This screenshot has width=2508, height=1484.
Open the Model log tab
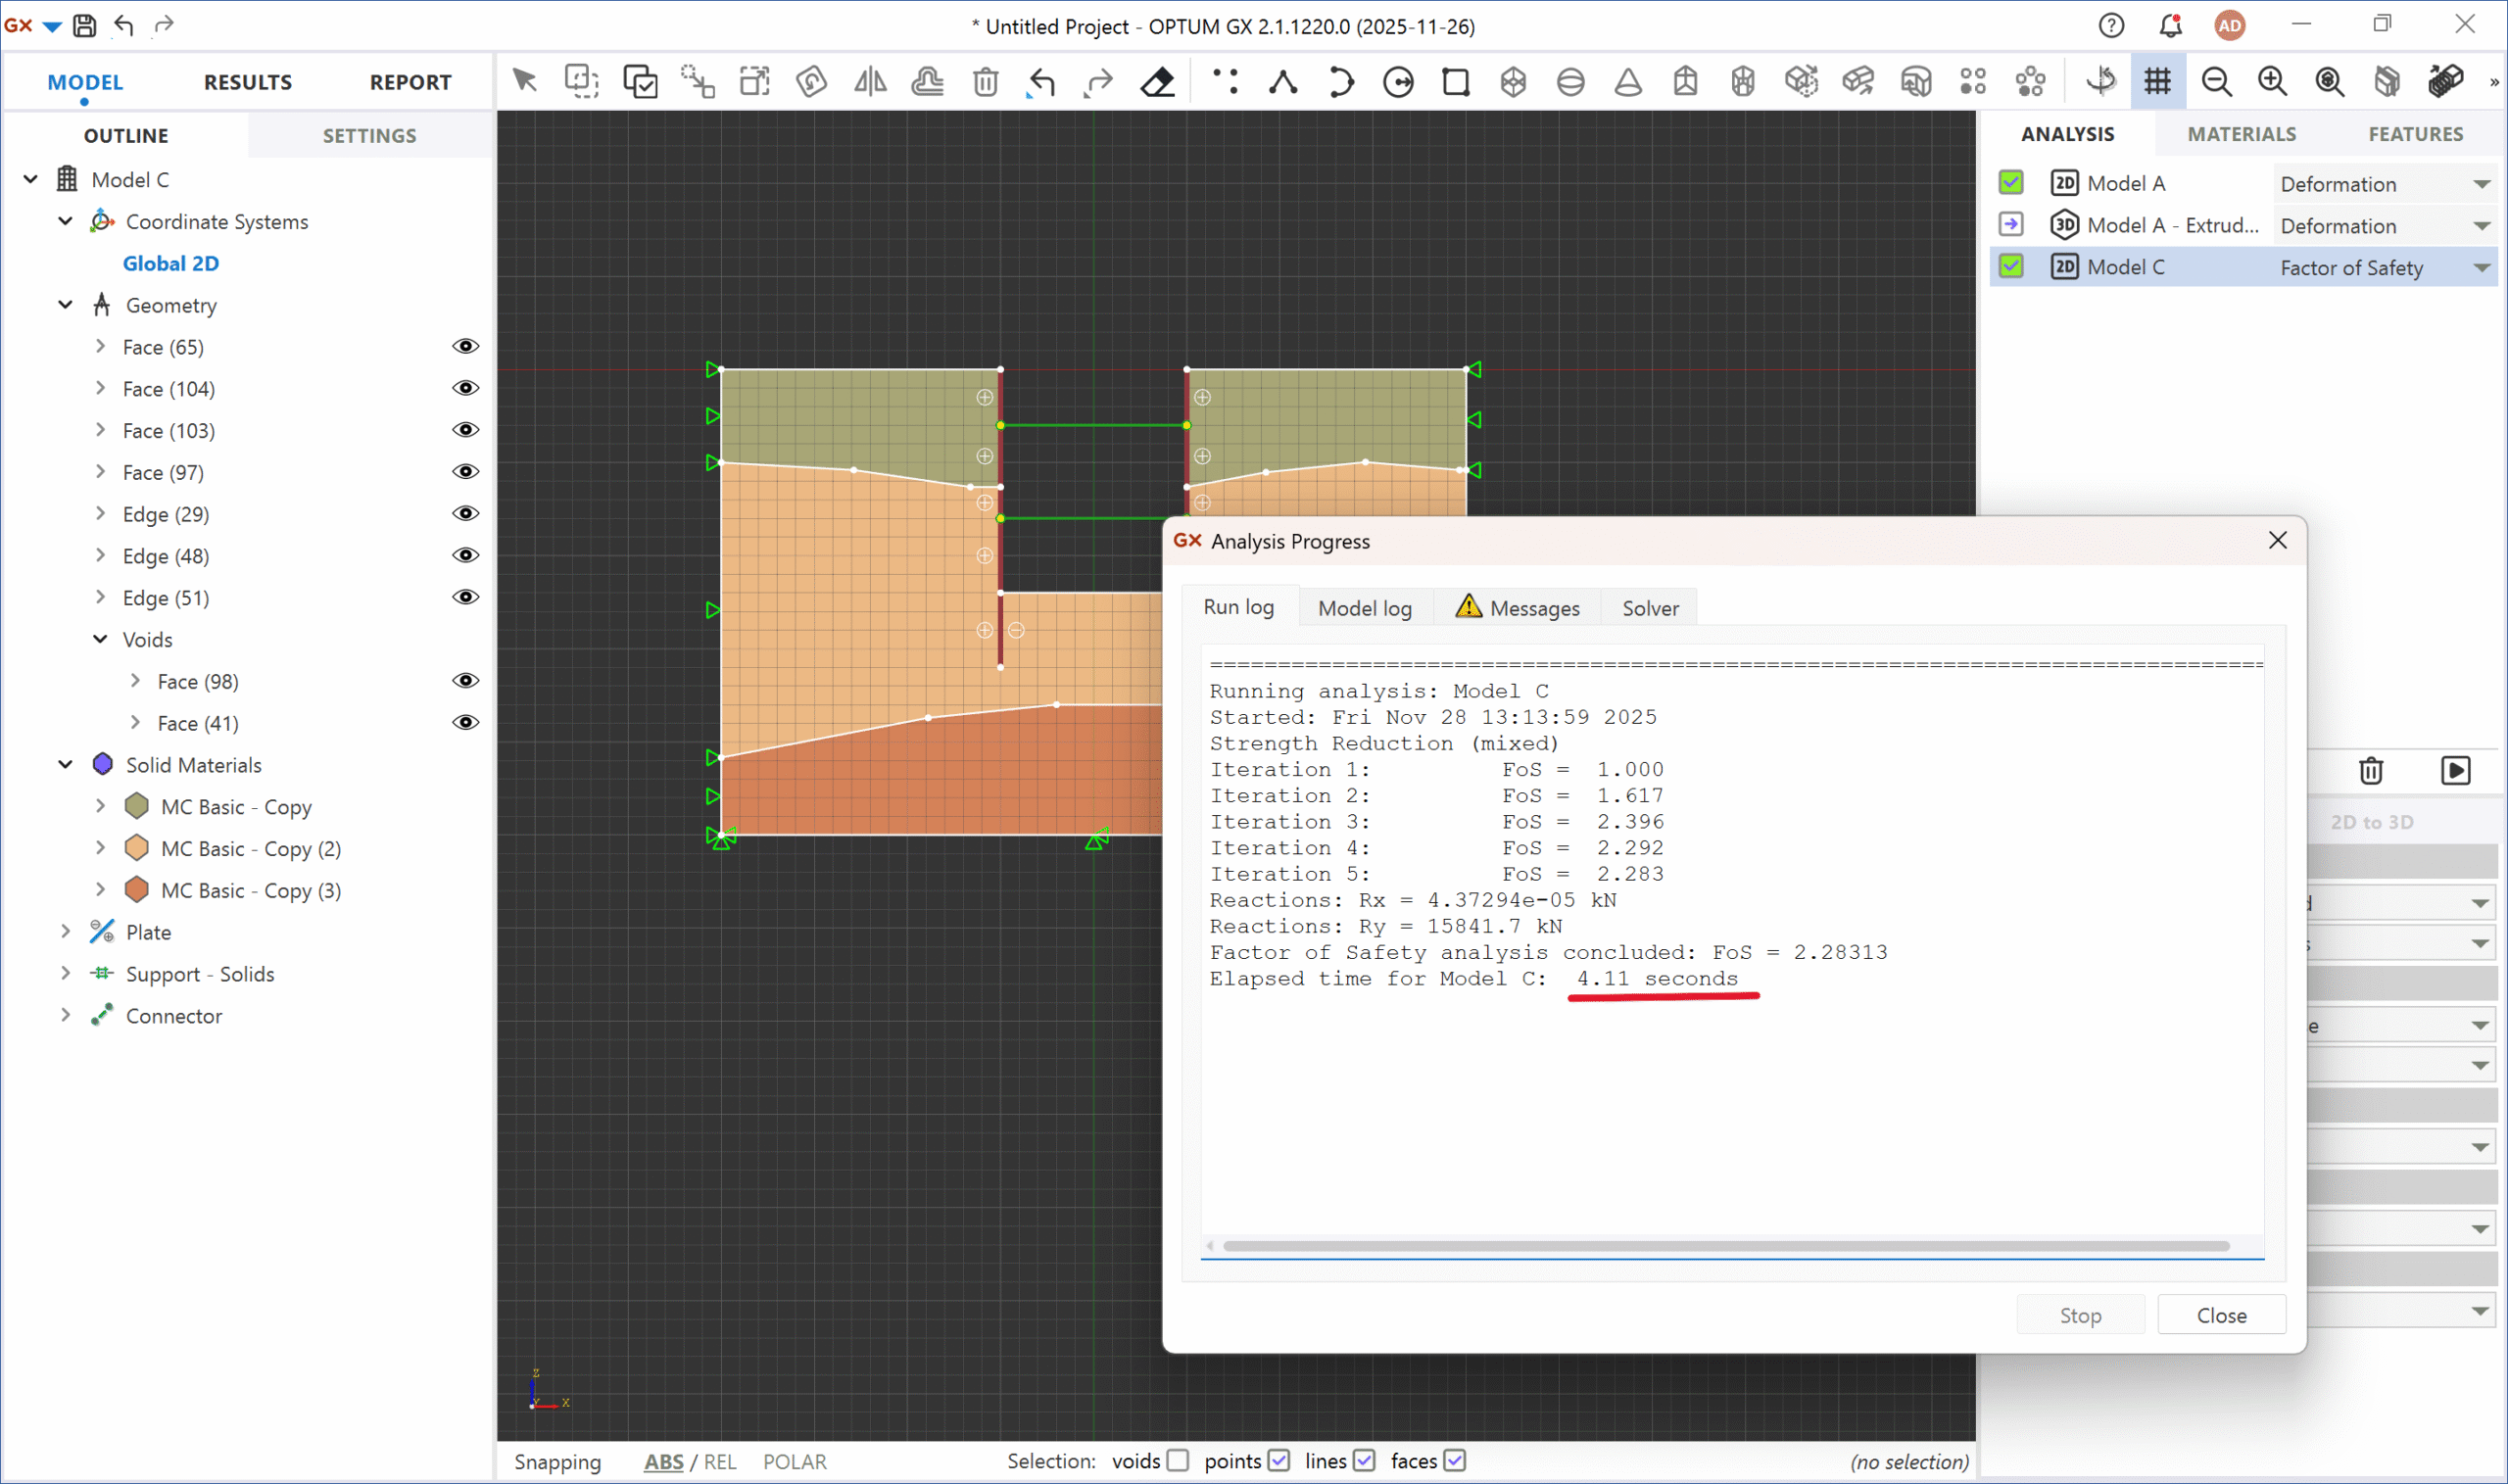tap(1364, 607)
